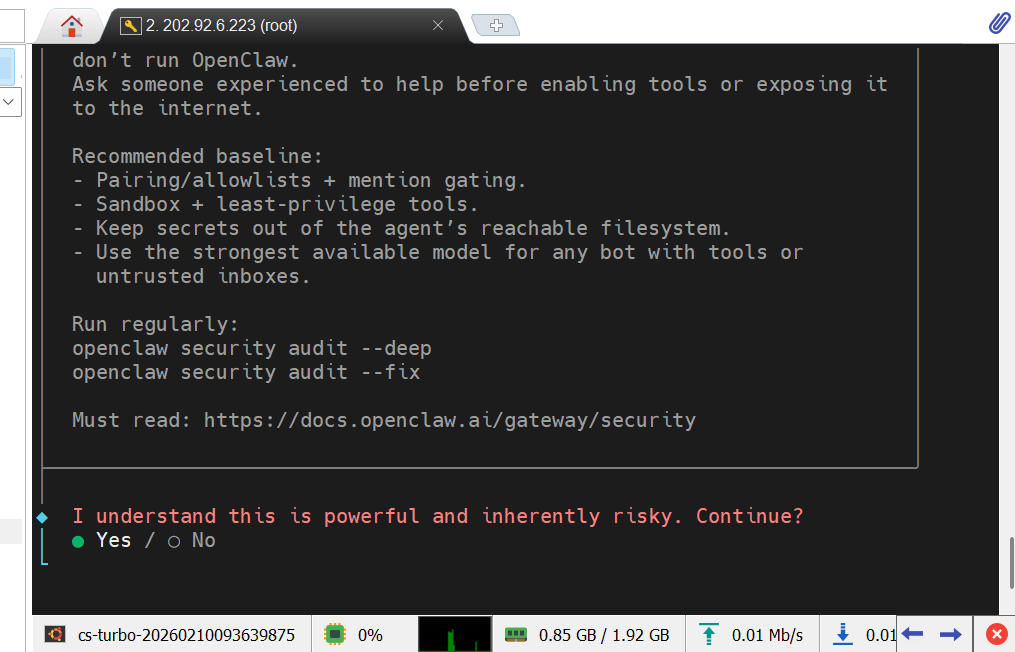Click the green upload arrow icon
Image resolution: width=1015 pixels, height=652 pixels.
pyautogui.click(x=709, y=634)
